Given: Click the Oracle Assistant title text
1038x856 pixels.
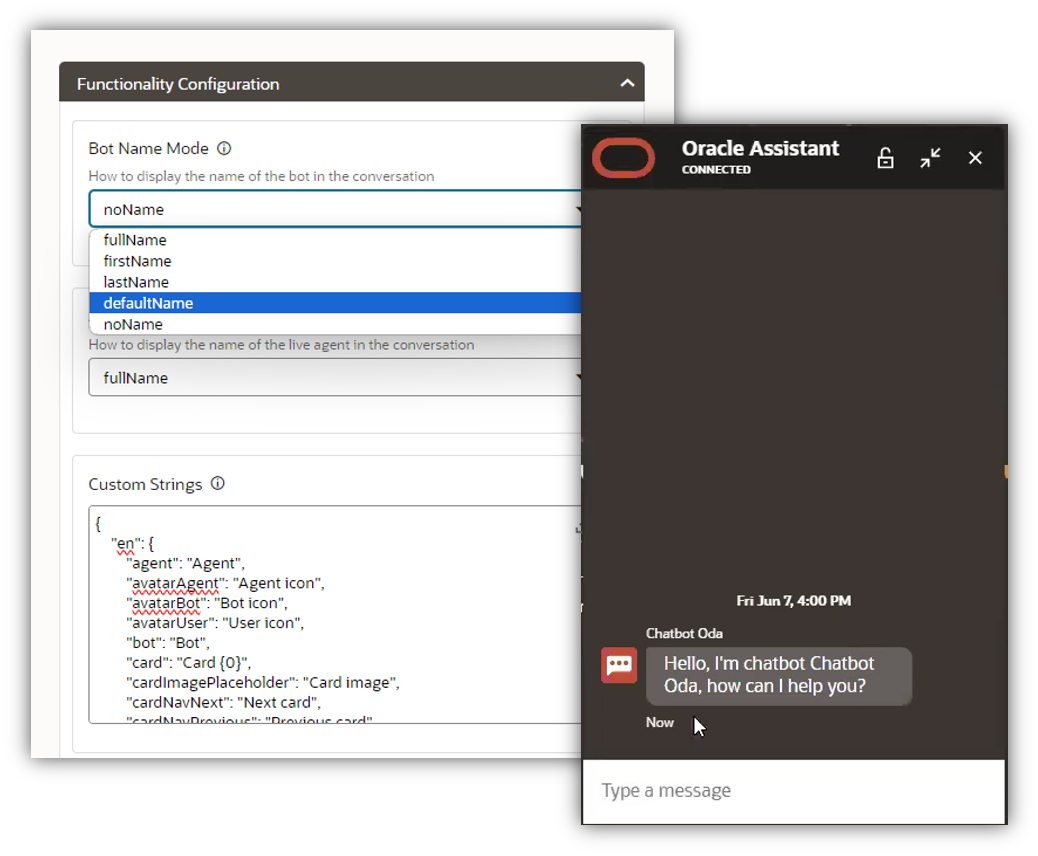Looking at the screenshot, I should [x=760, y=148].
